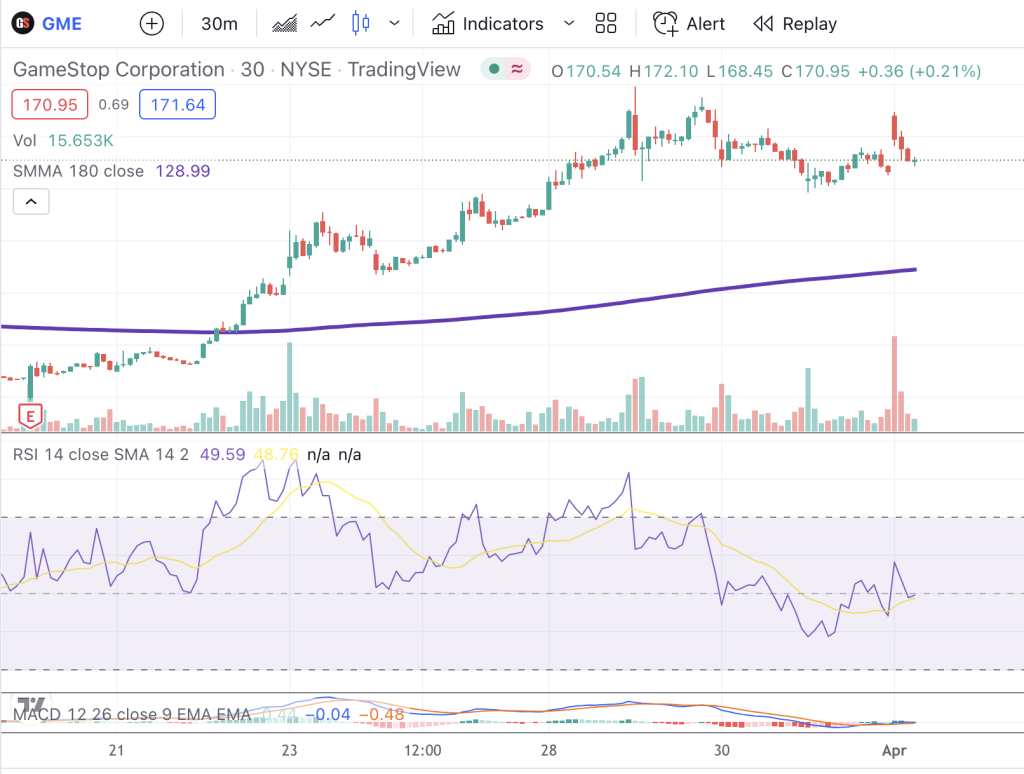Select the RSI 14 close legend

coord(101,455)
